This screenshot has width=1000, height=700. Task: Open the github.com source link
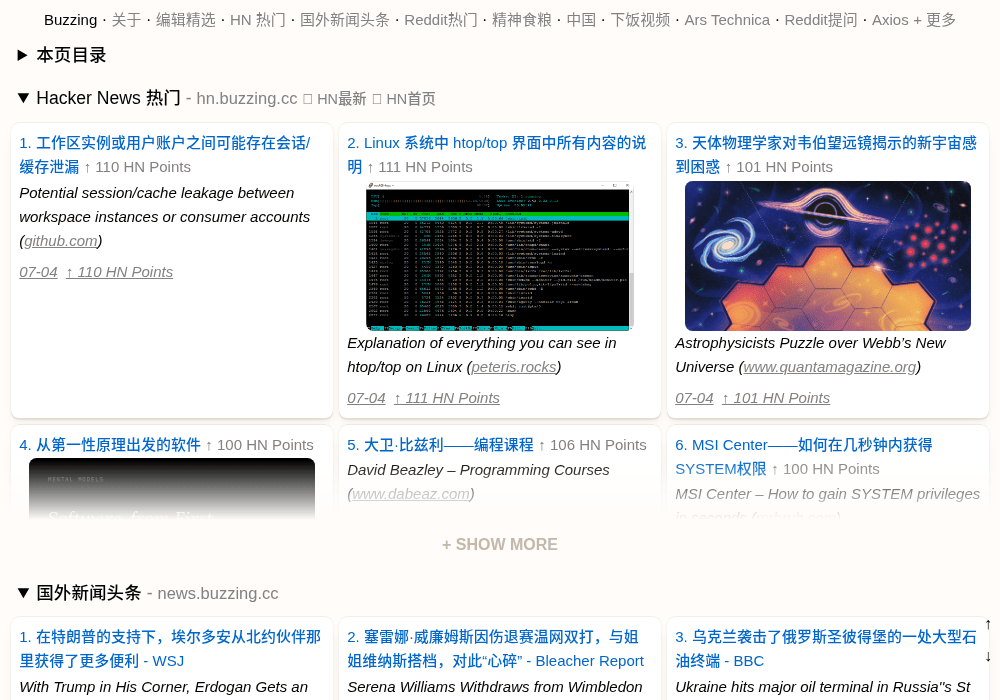point(61,241)
